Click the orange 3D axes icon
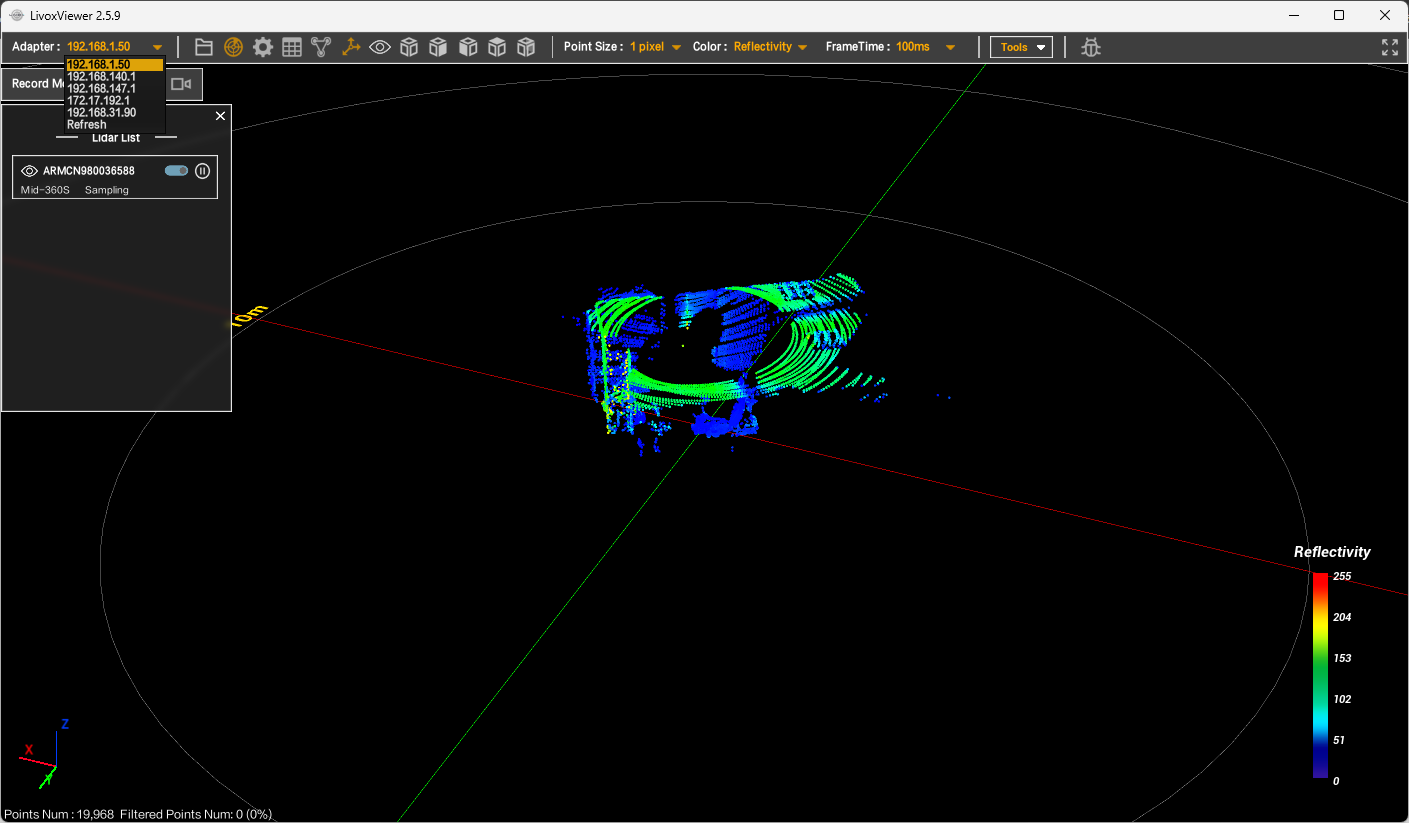The image size is (1409, 823). pos(351,47)
